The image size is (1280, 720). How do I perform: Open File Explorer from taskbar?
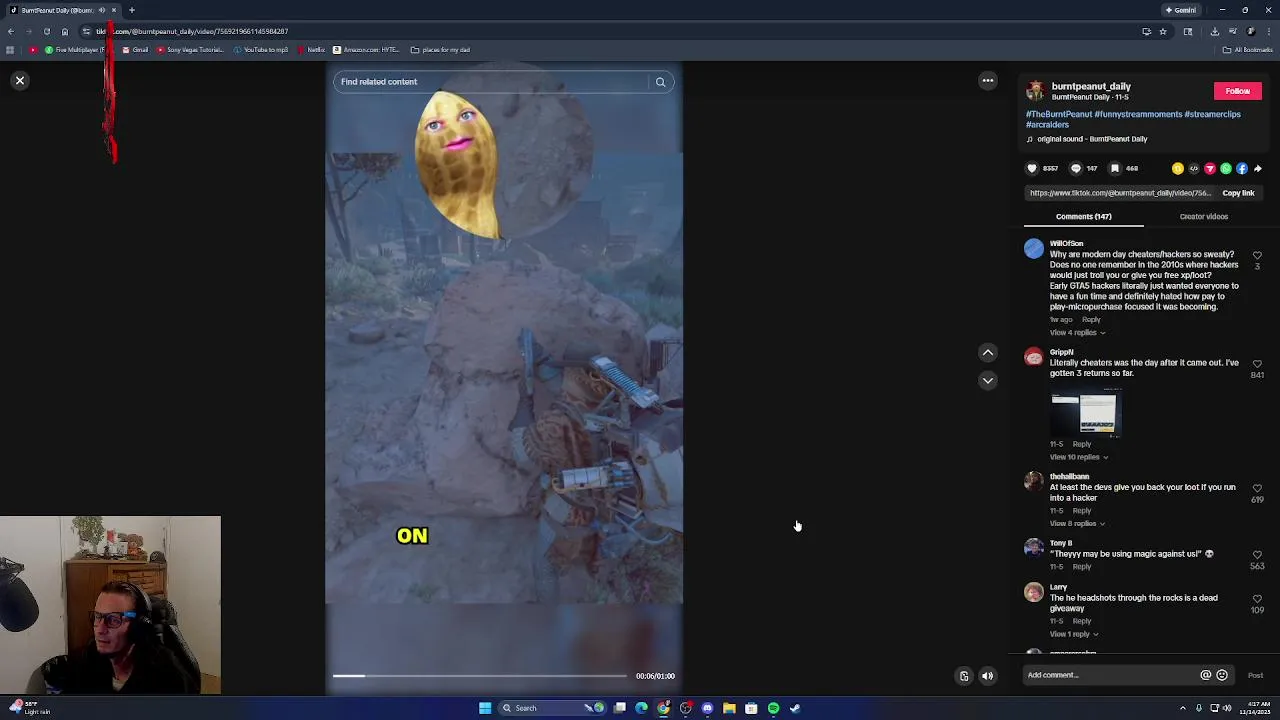[x=729, y=708]
